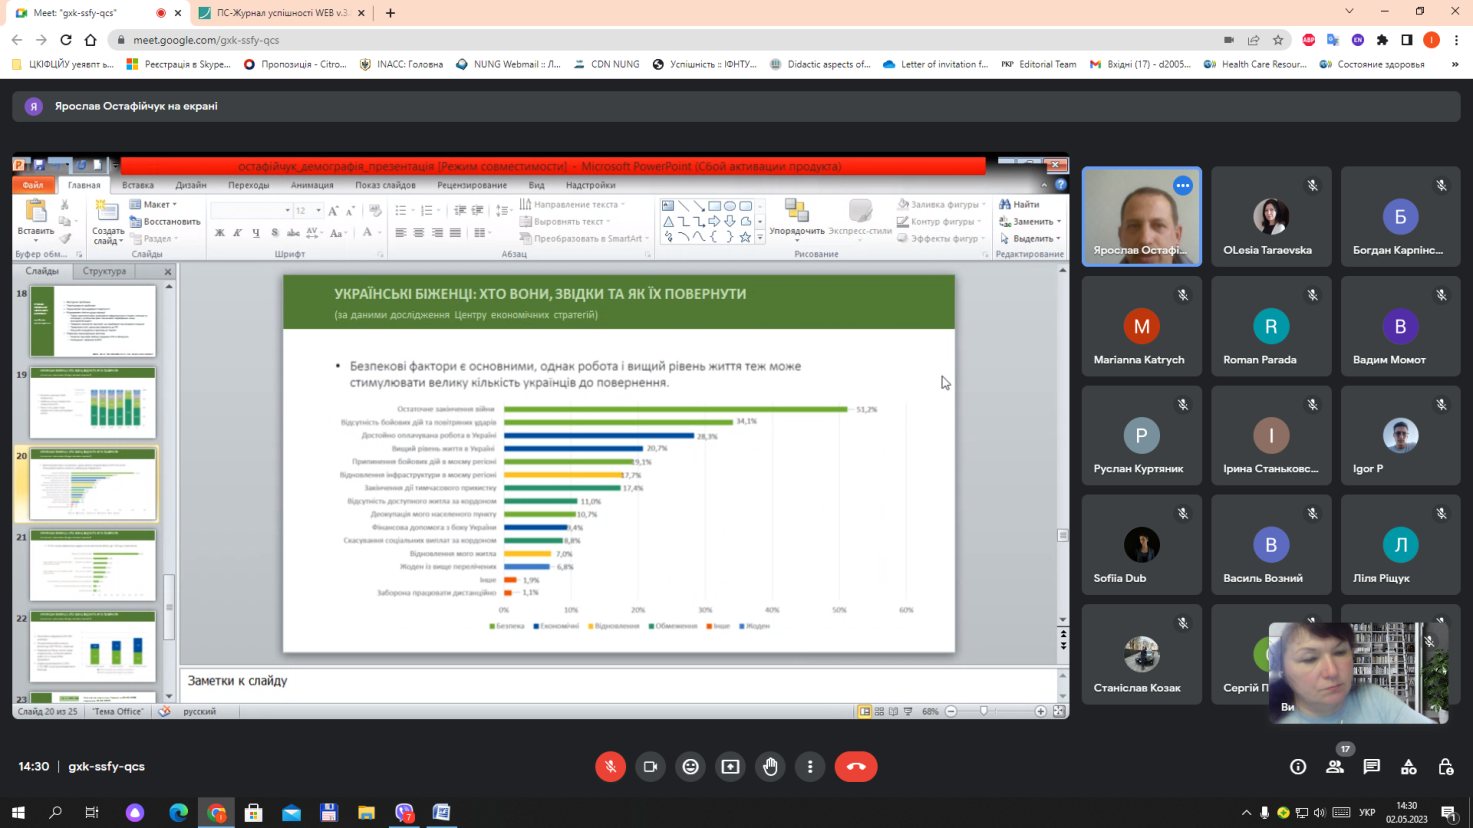Viewport: 1473px width, 828px height.
Task: Show the people participants list
Action: pyautogui.click(x=1334, y=767)
